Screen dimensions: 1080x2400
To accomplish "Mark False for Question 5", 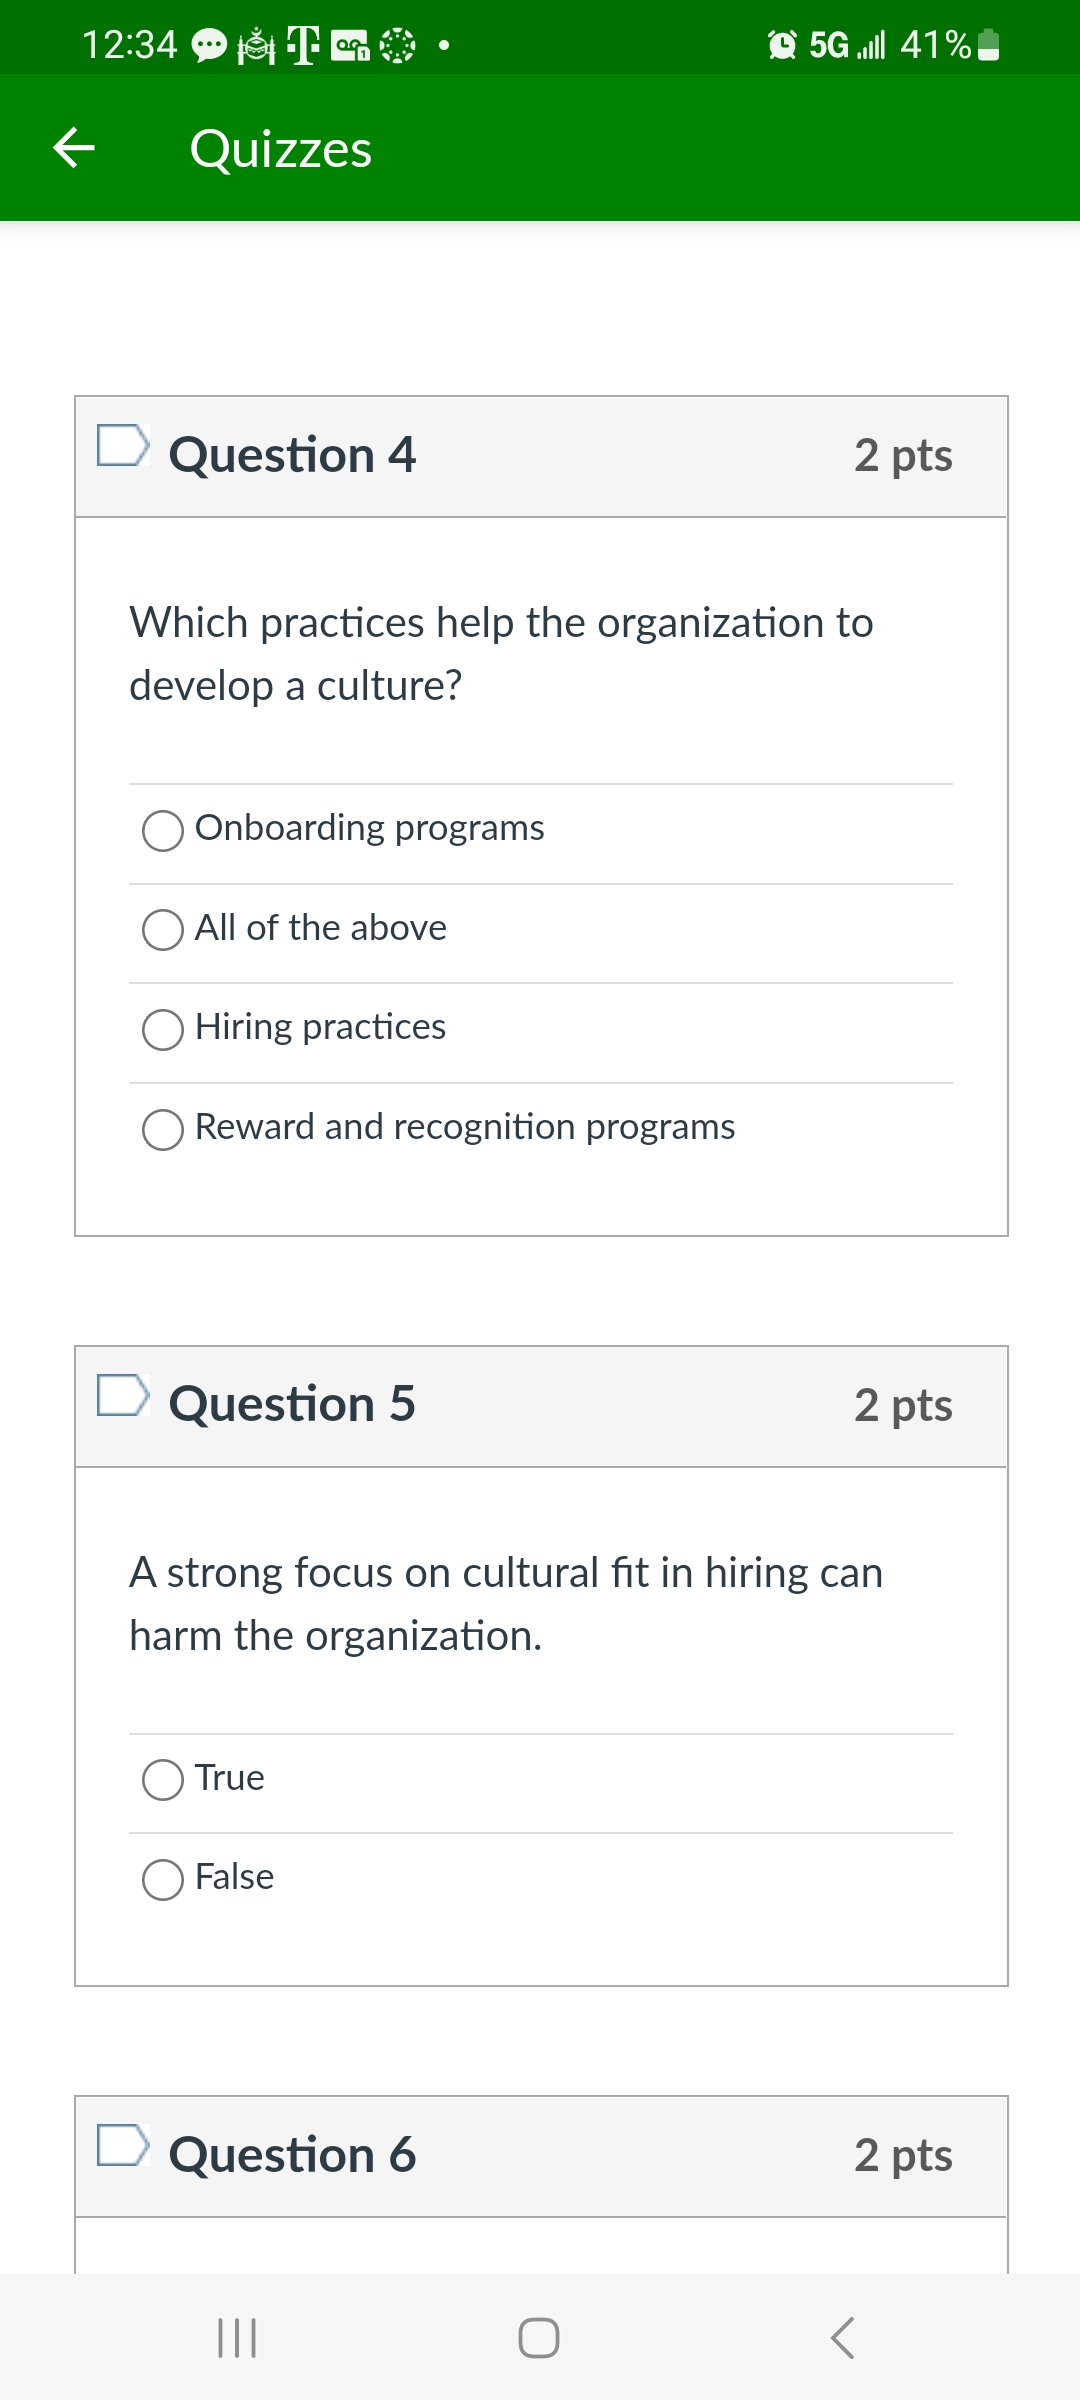I will (x=162, y=1878).
